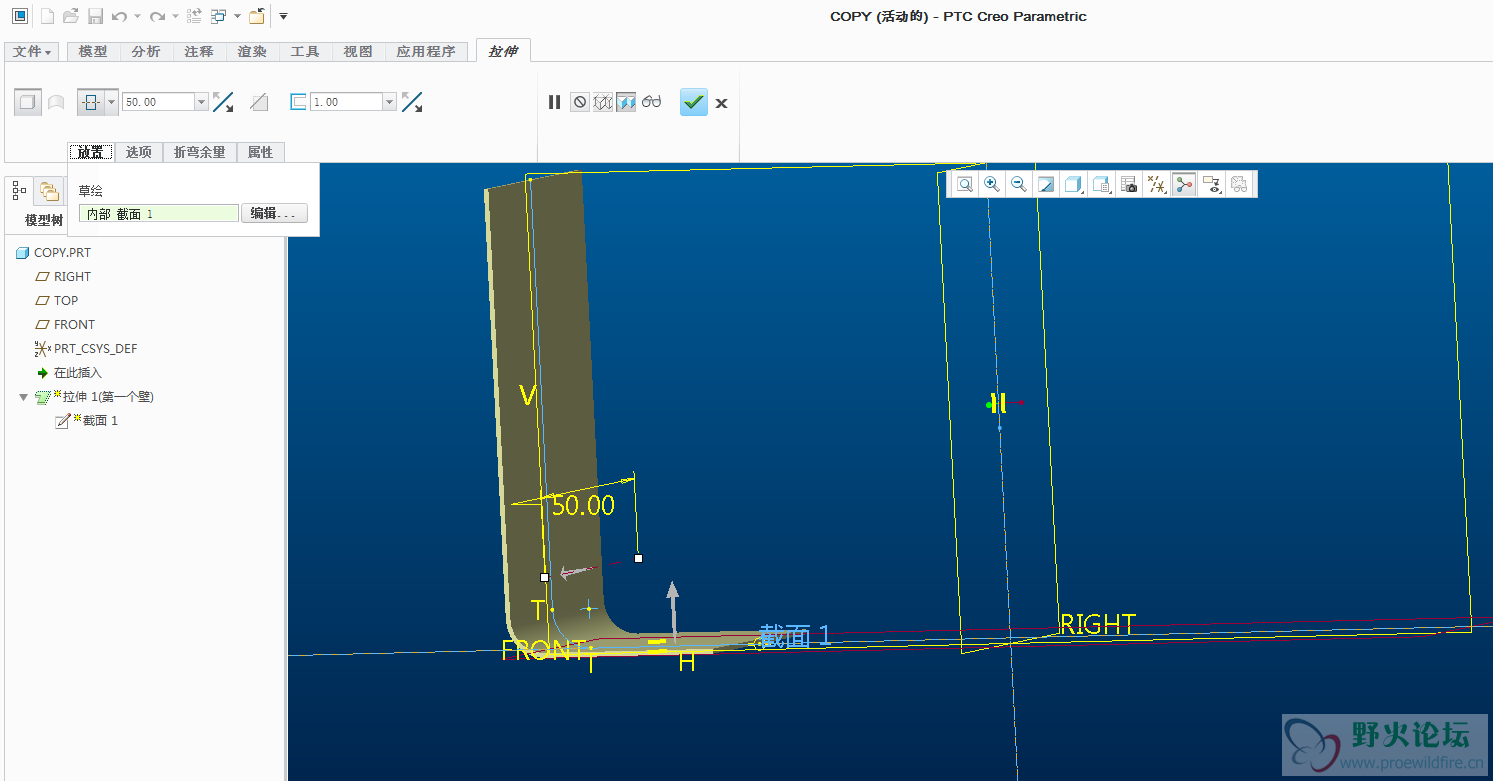
Task: Open the 属性 properties panel tab
Action: (261, 152)
